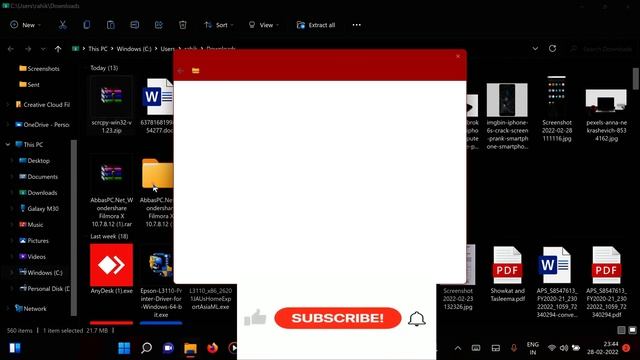
Task: Select Music in navigation pane
Action: [x=31, y=224]
